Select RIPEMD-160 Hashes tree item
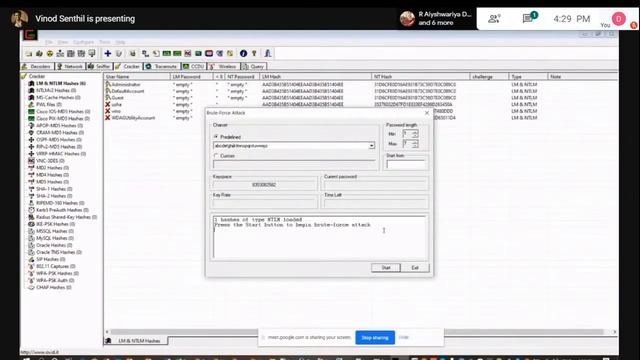640x360 pixels. [60, 203]
